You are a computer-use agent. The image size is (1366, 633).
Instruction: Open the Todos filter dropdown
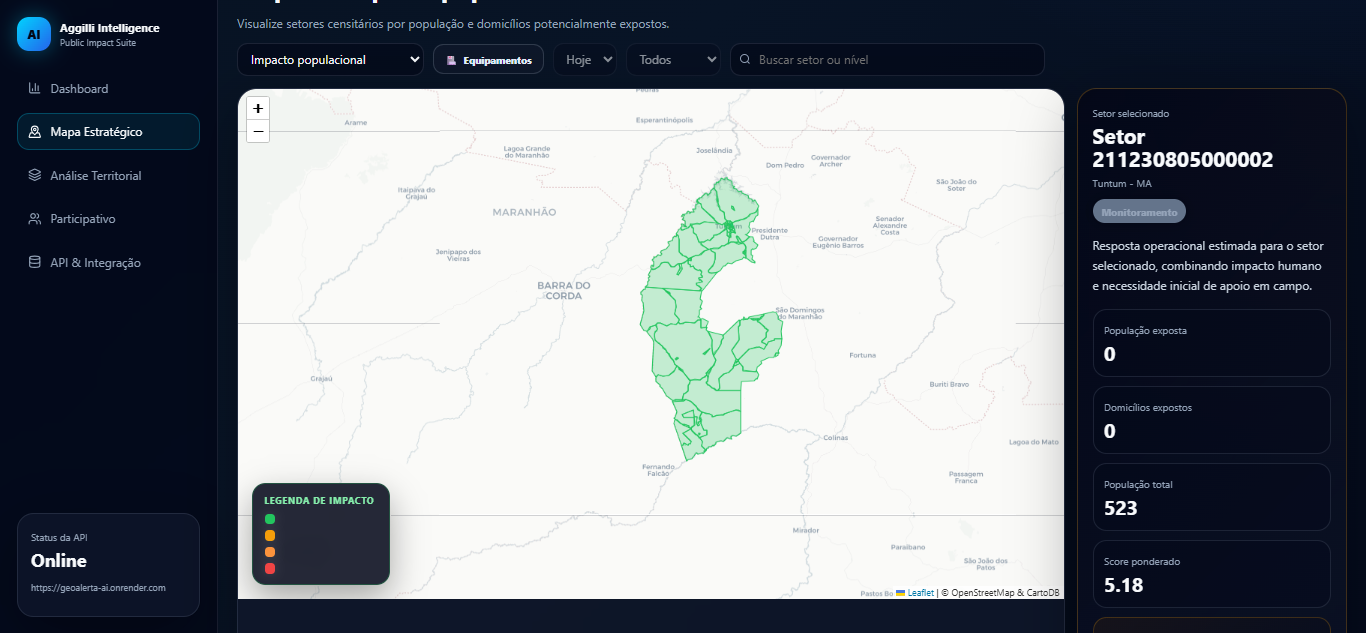pos(673,60)
